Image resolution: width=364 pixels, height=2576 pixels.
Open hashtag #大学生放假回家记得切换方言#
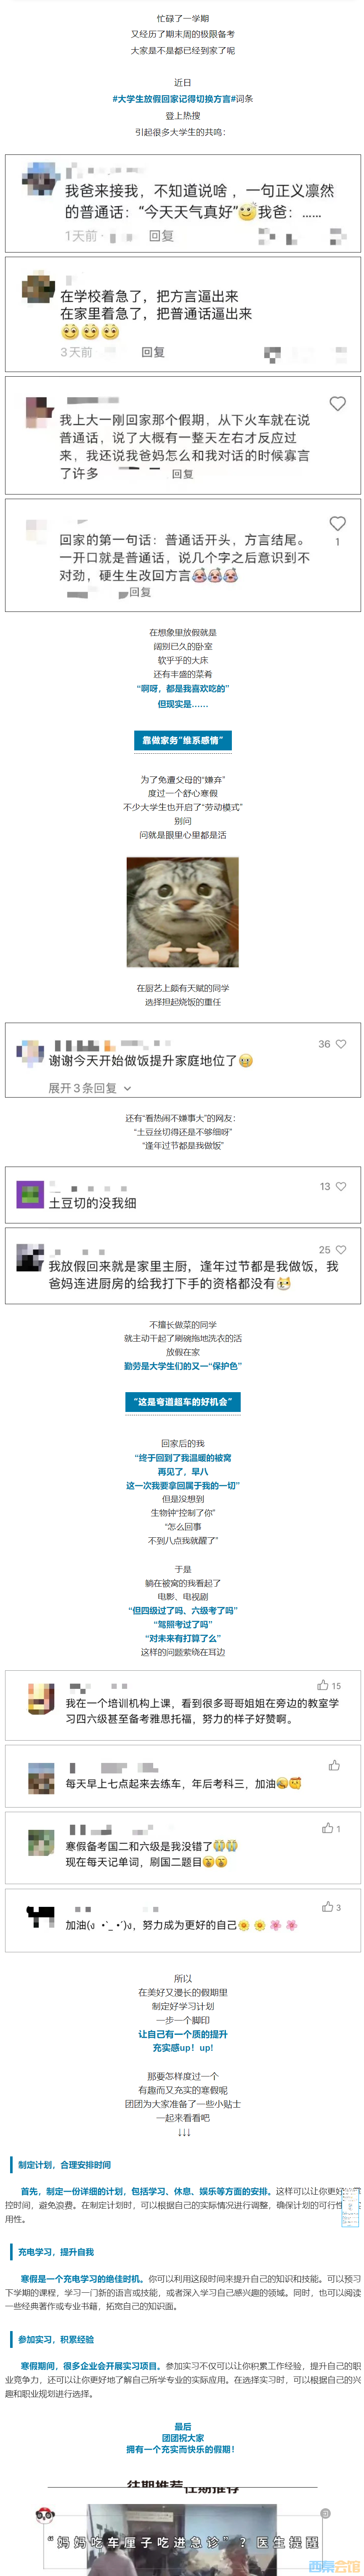(x=172, y=99)
